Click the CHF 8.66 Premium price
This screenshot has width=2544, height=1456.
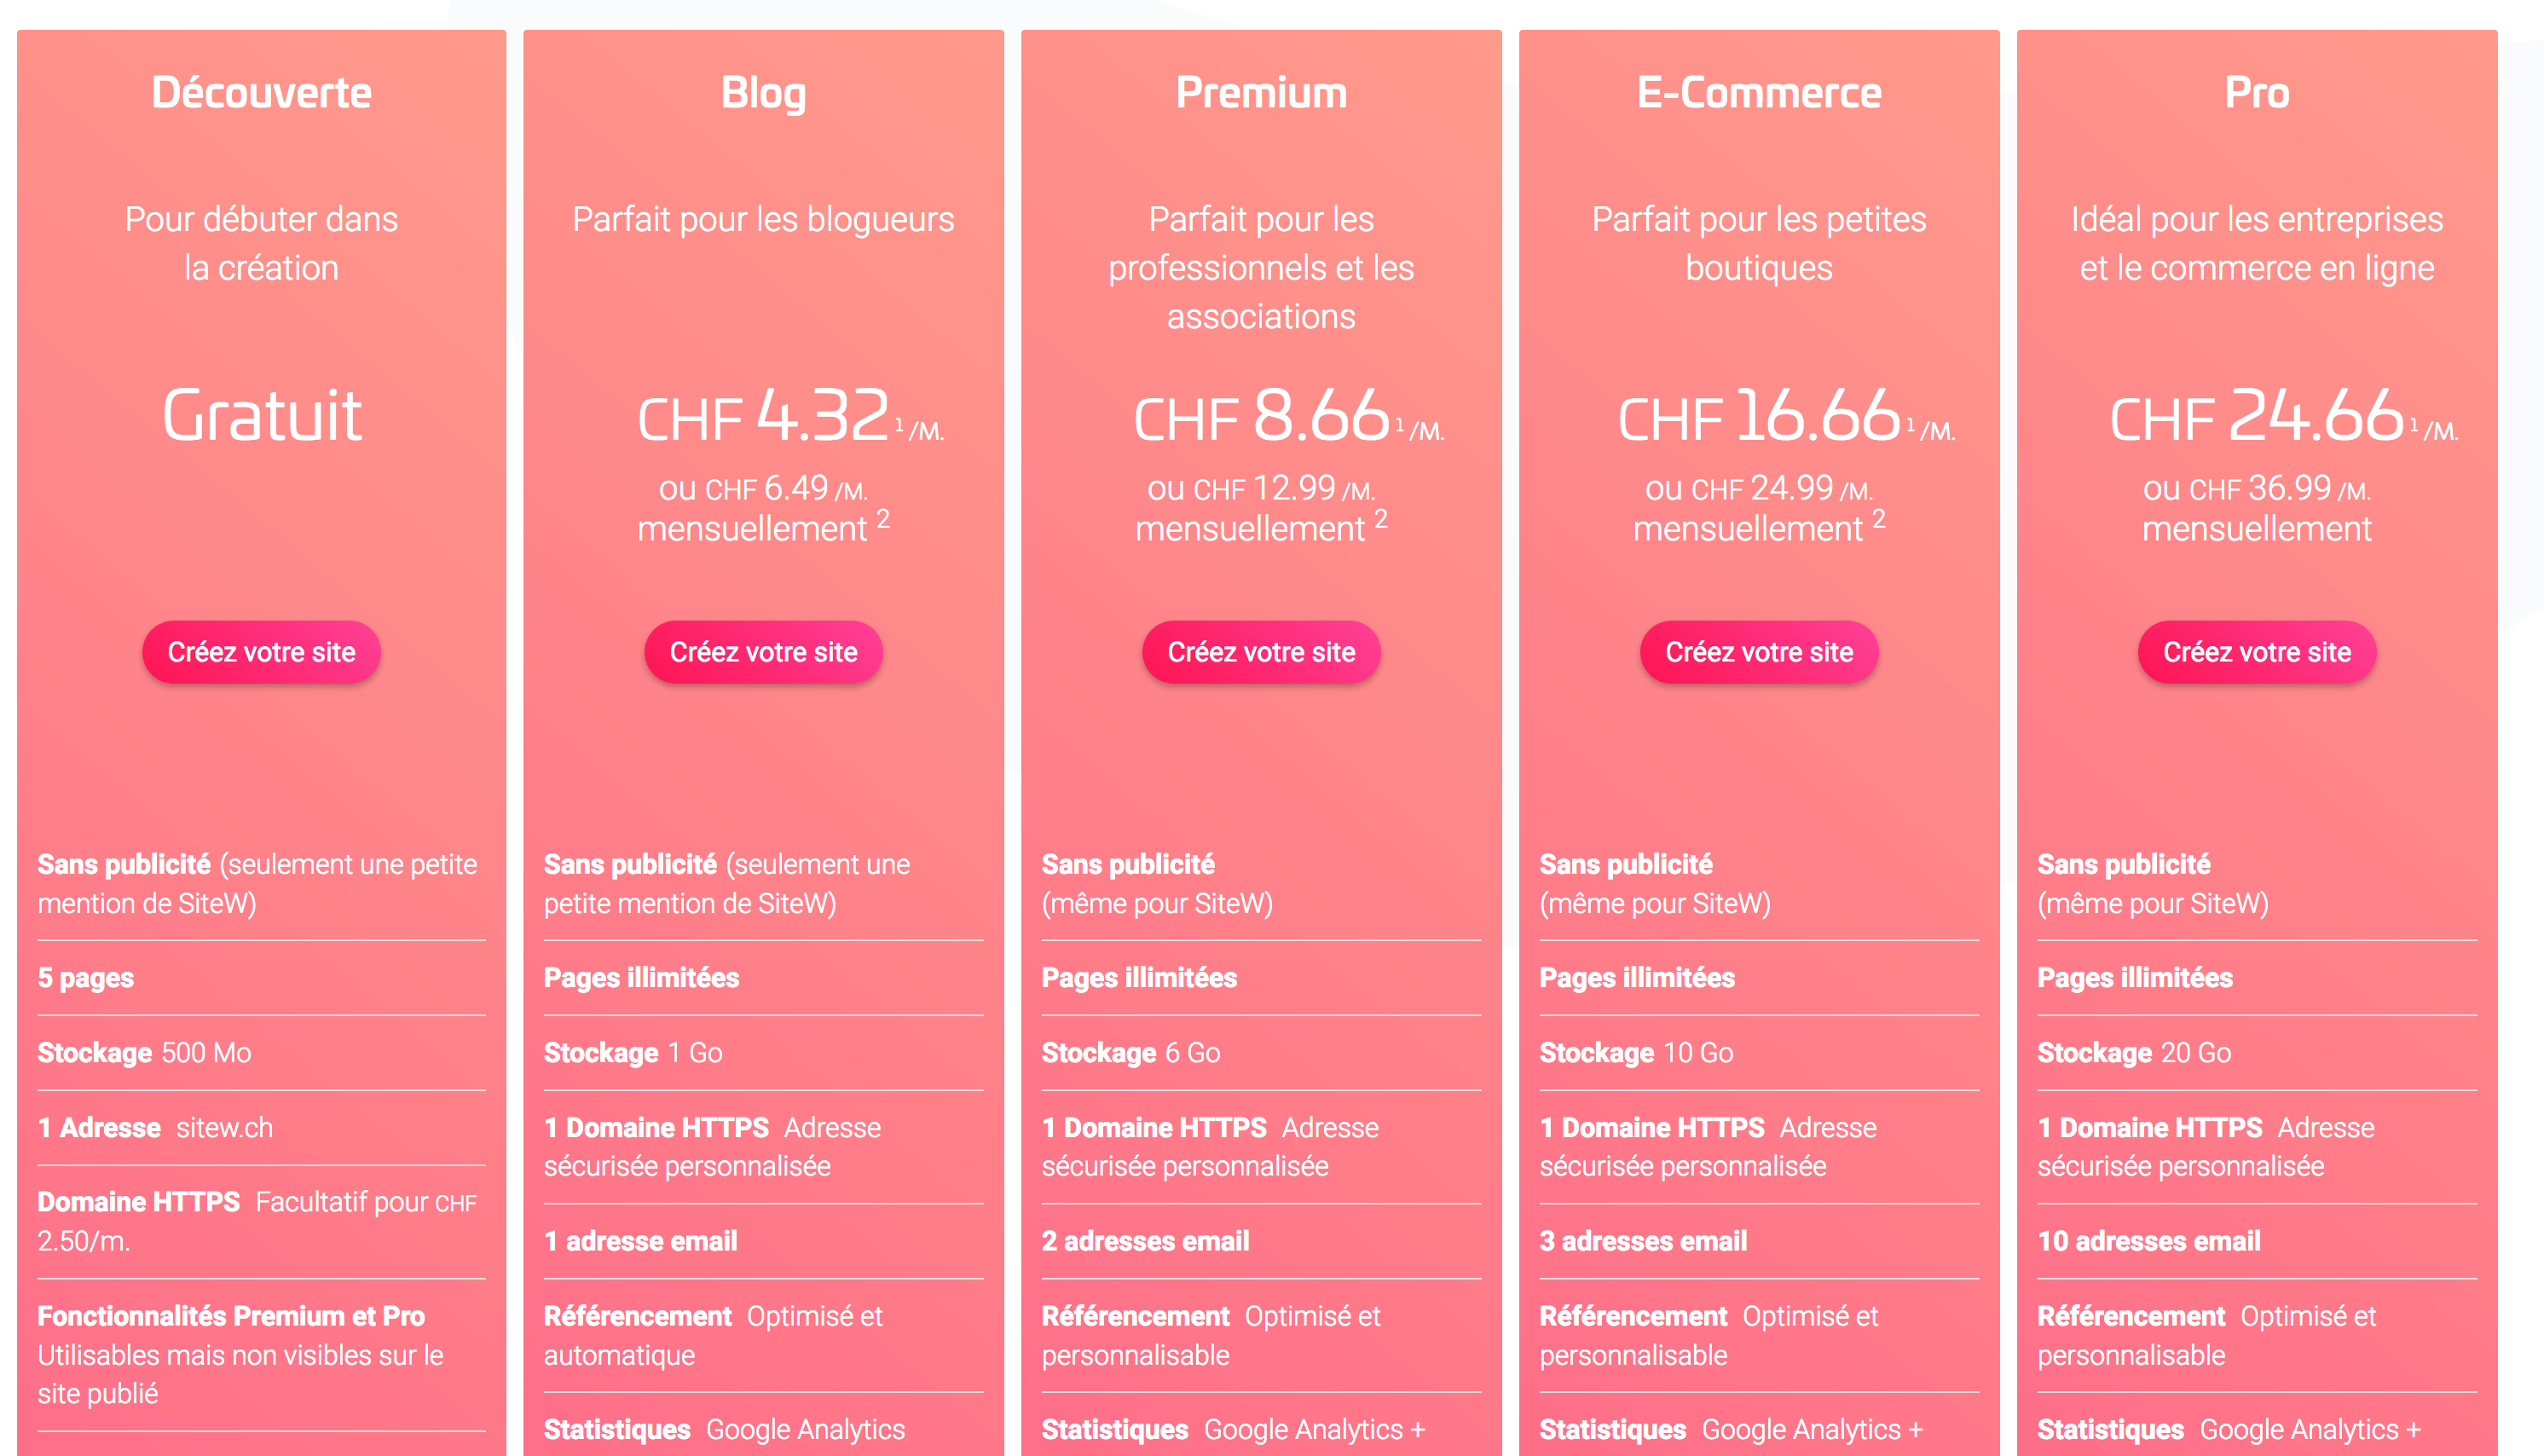click(1262, 416)
